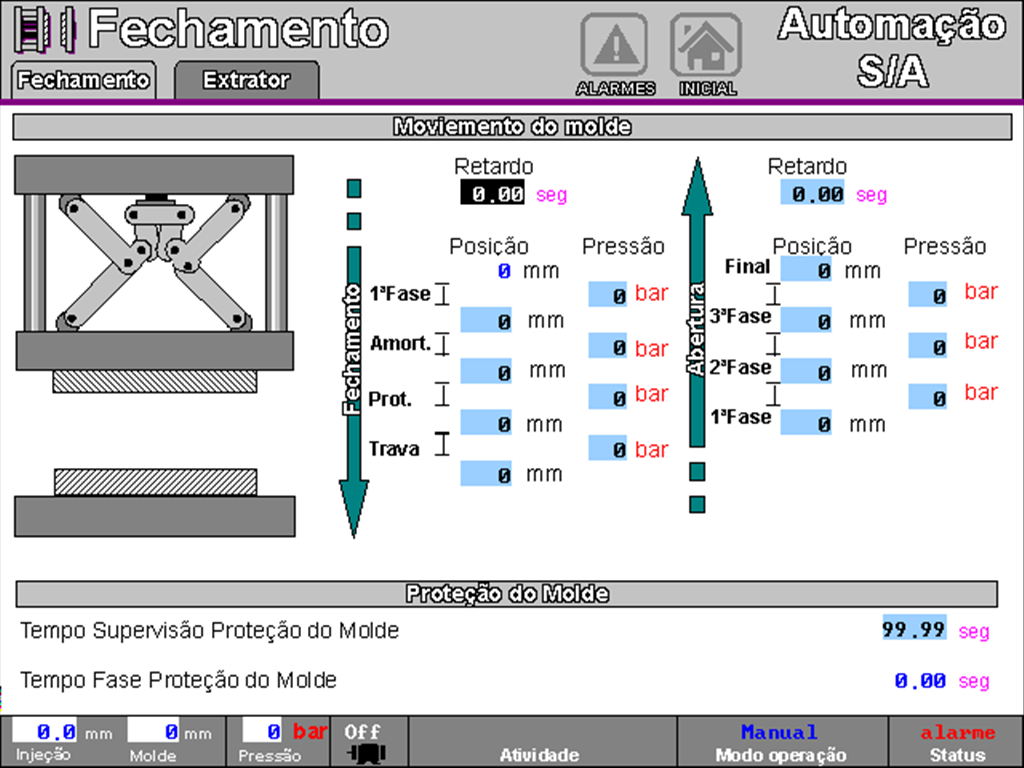The width and height of the screenshot is (1024, 768).
Task: Edit the Trava pressure field
Action: pos(608,450)
